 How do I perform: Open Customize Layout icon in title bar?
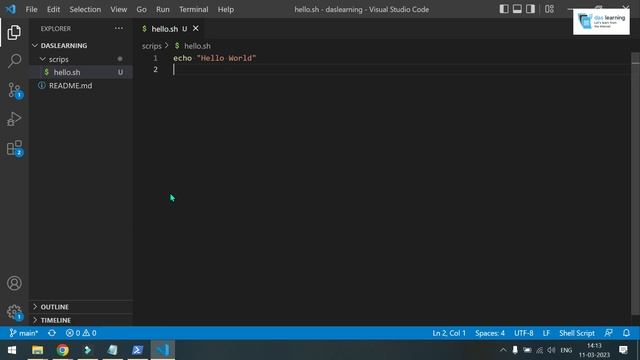click(549, 9)
